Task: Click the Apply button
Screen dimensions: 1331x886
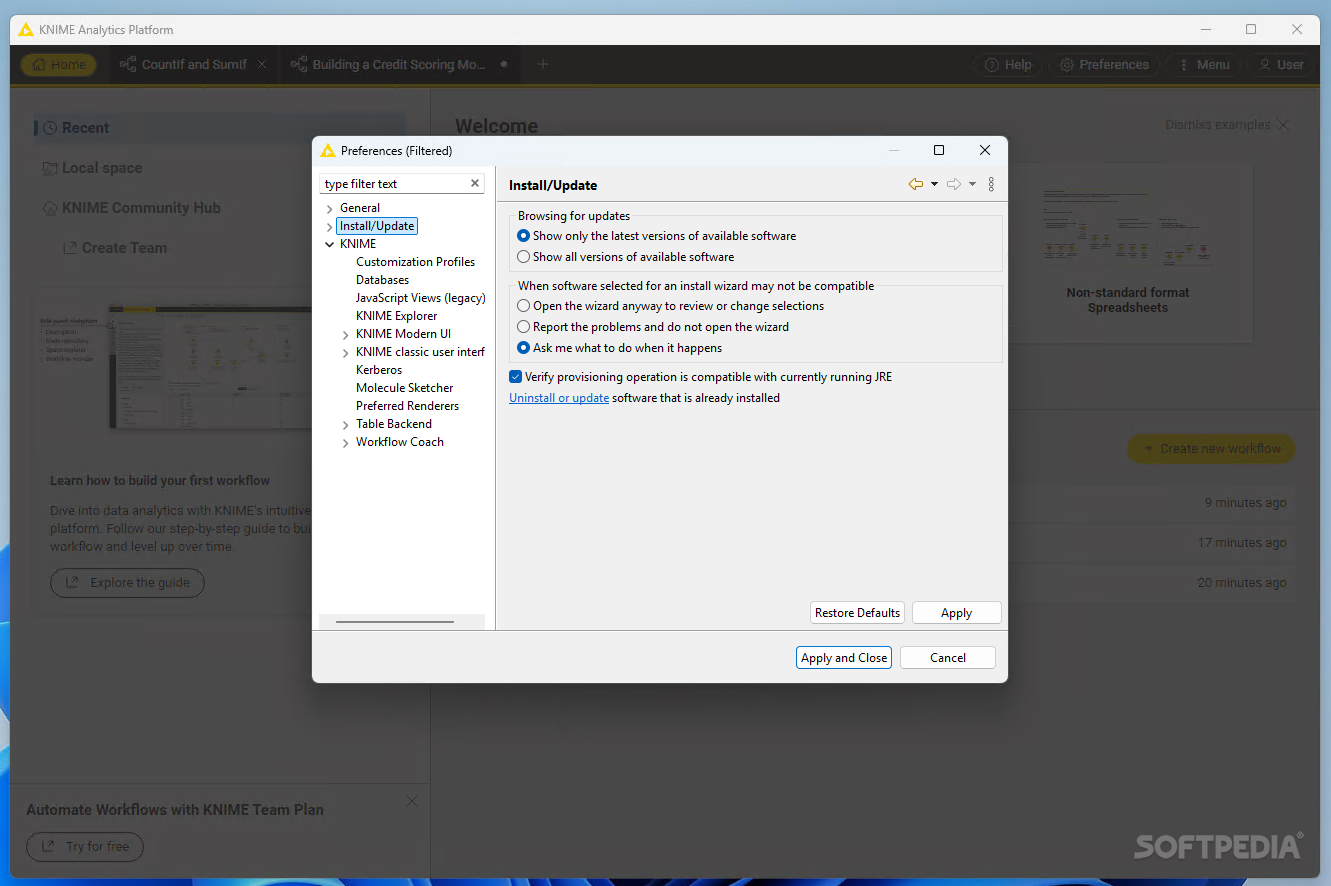Action: [x=957, y=613]
